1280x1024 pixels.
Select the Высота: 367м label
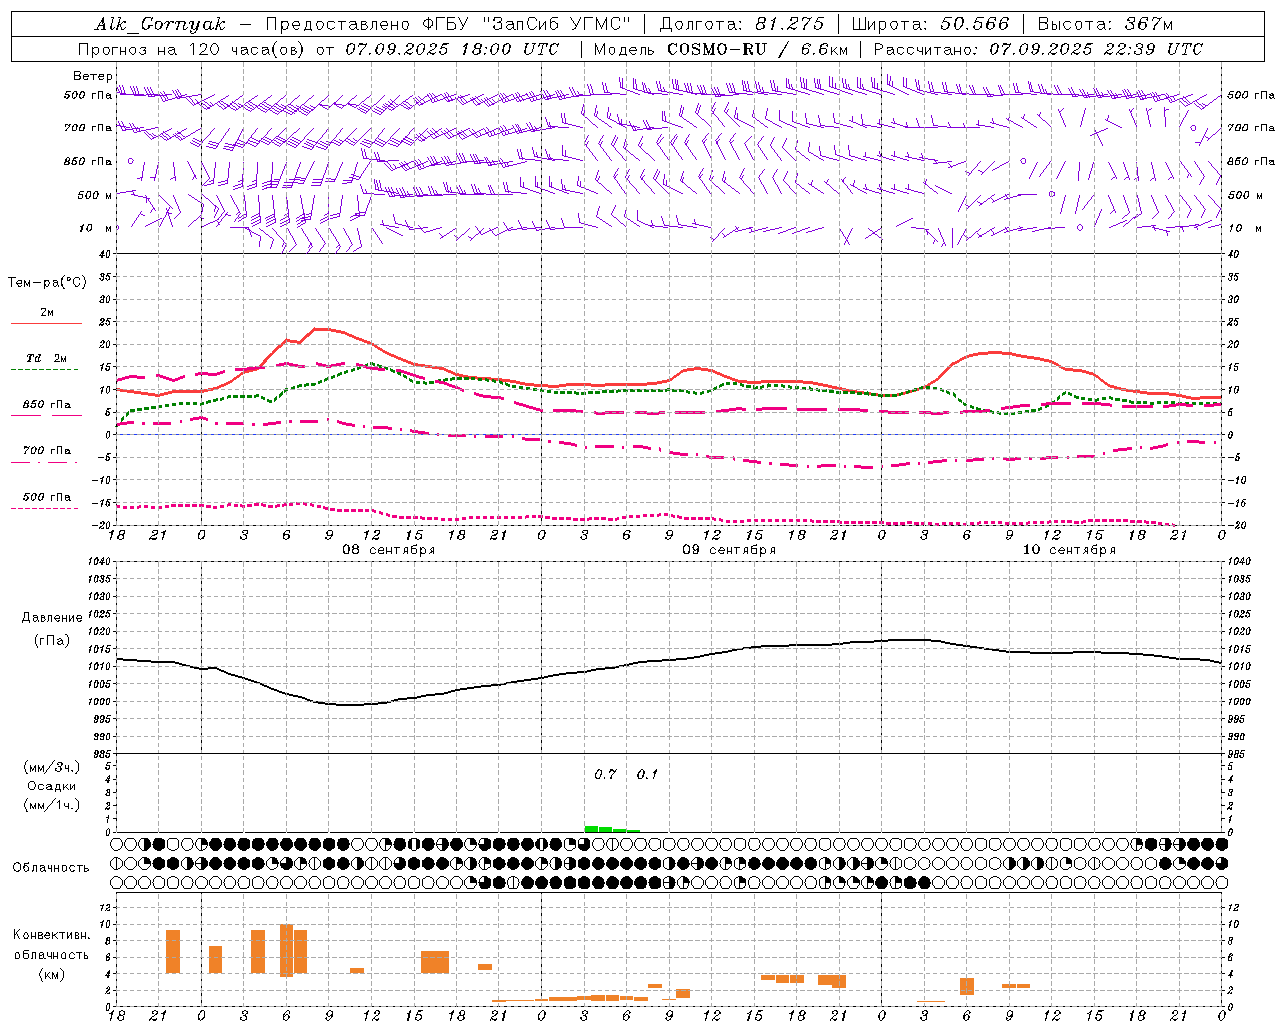1105,24
